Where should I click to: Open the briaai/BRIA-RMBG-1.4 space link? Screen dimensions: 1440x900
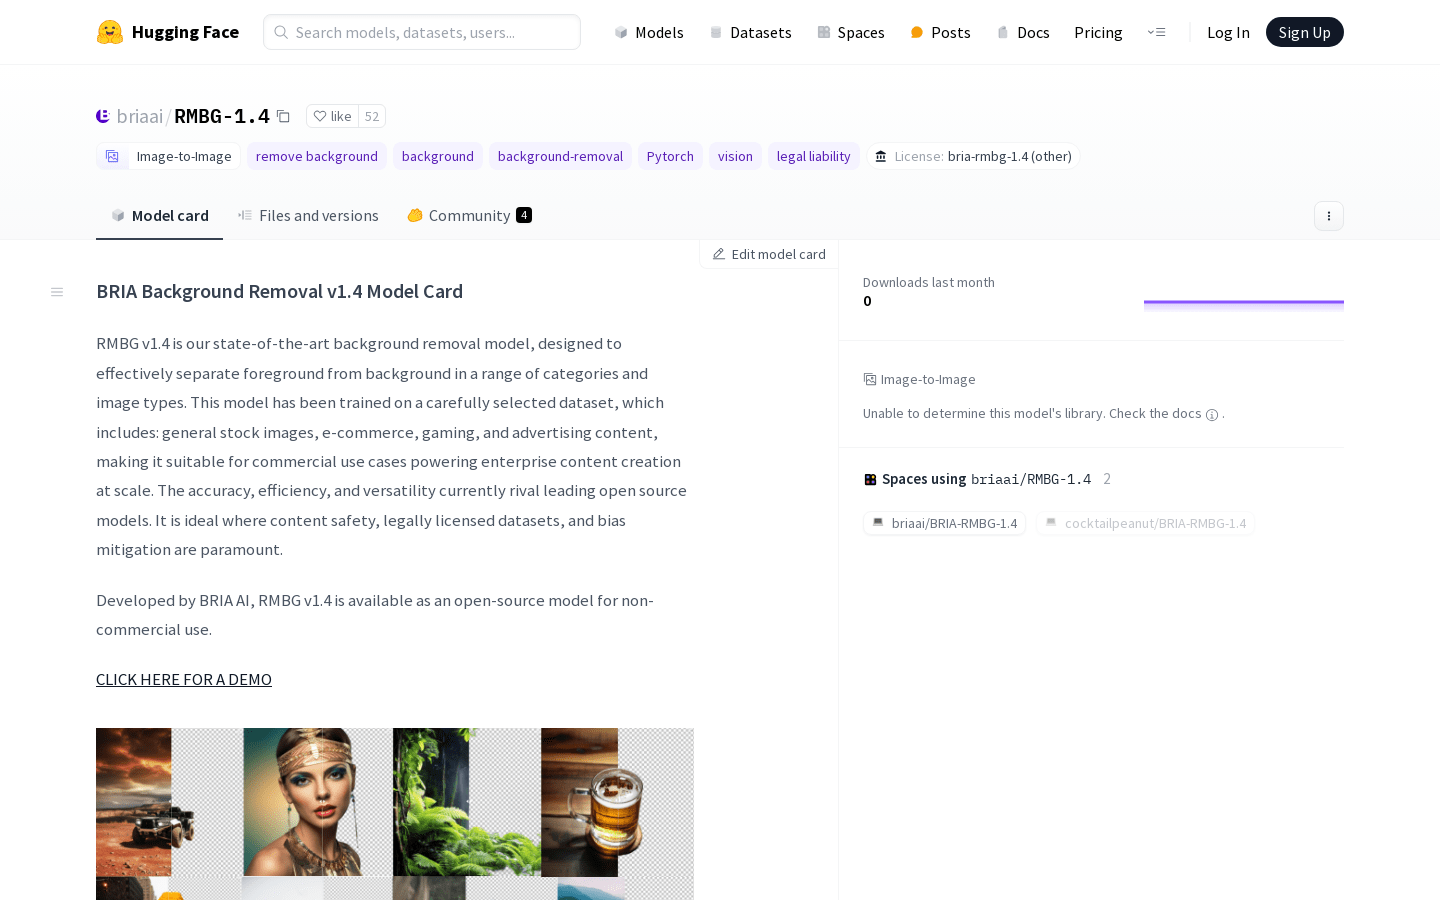(x=944, y=523)
